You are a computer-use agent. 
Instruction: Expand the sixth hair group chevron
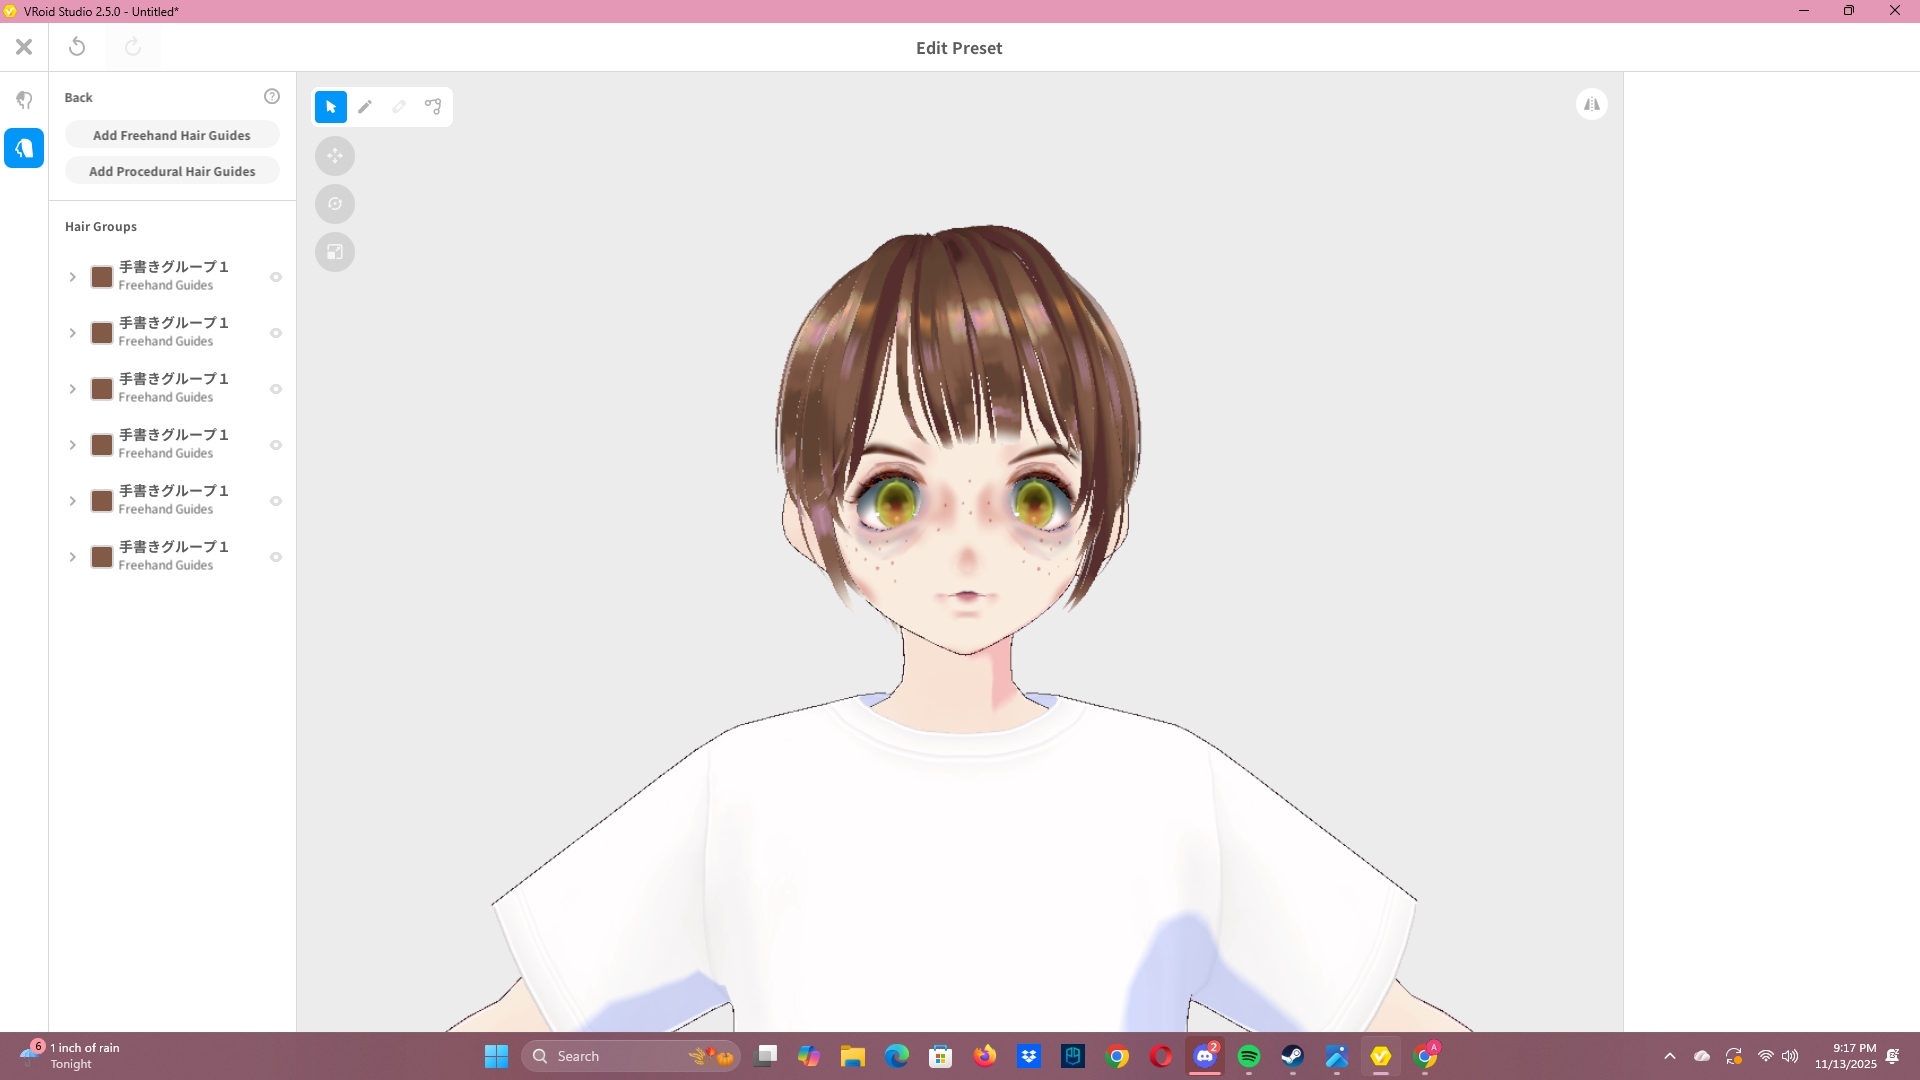pyautogui.click(x=72, y=557)
